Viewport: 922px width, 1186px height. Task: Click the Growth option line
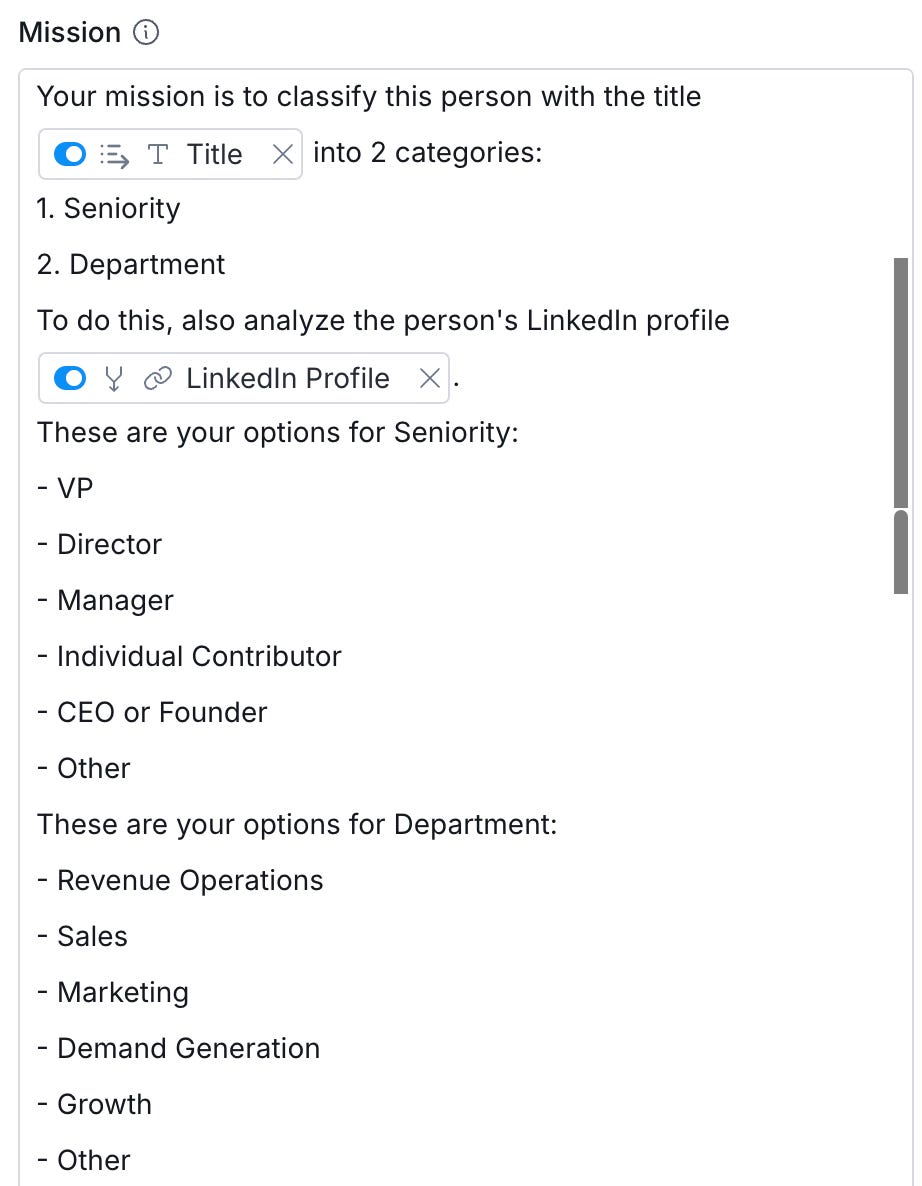(x=104, y=1104)
